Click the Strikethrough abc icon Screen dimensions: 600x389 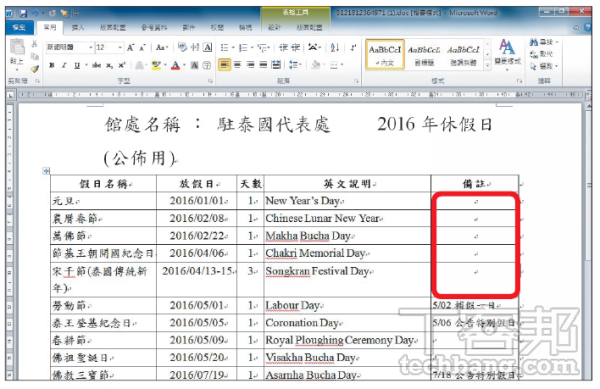(96, 65)
